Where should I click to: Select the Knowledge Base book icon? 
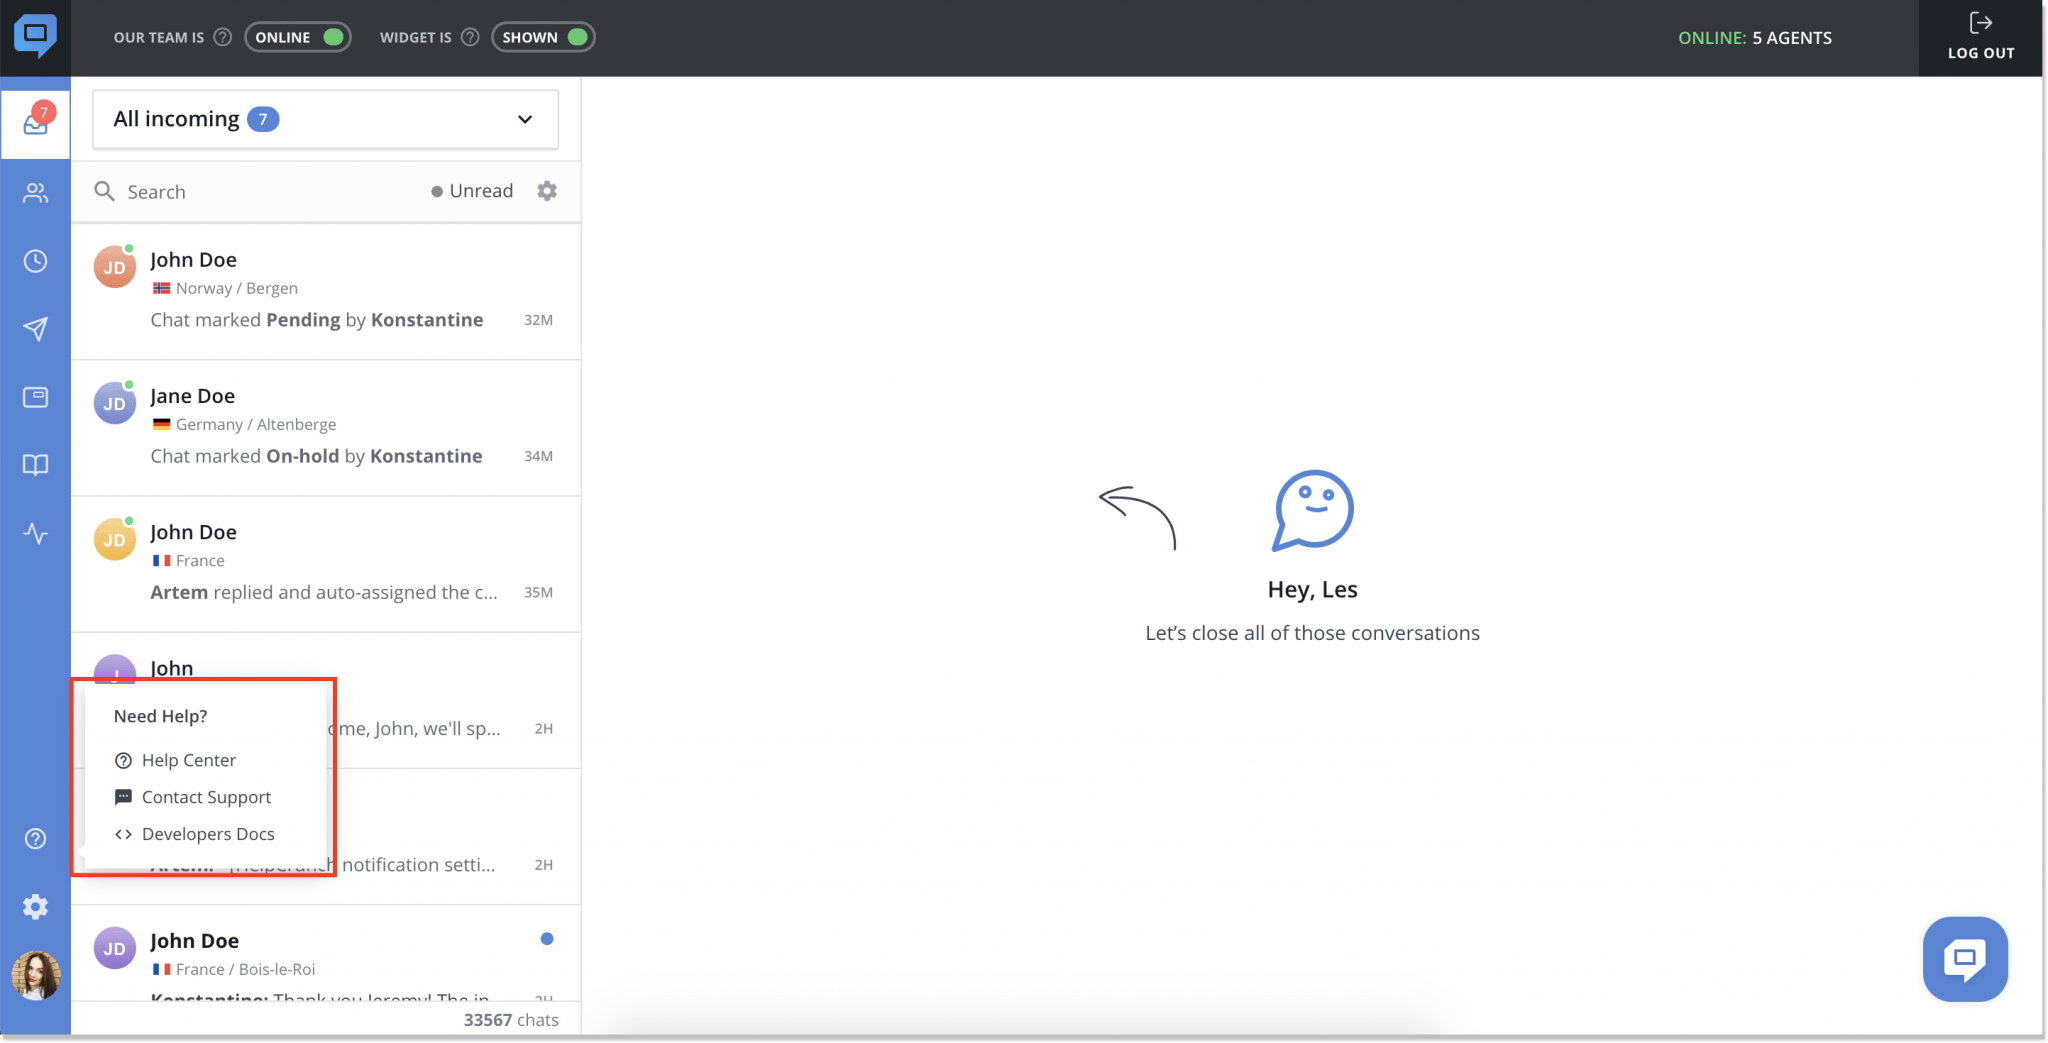(x=35, y=464)
